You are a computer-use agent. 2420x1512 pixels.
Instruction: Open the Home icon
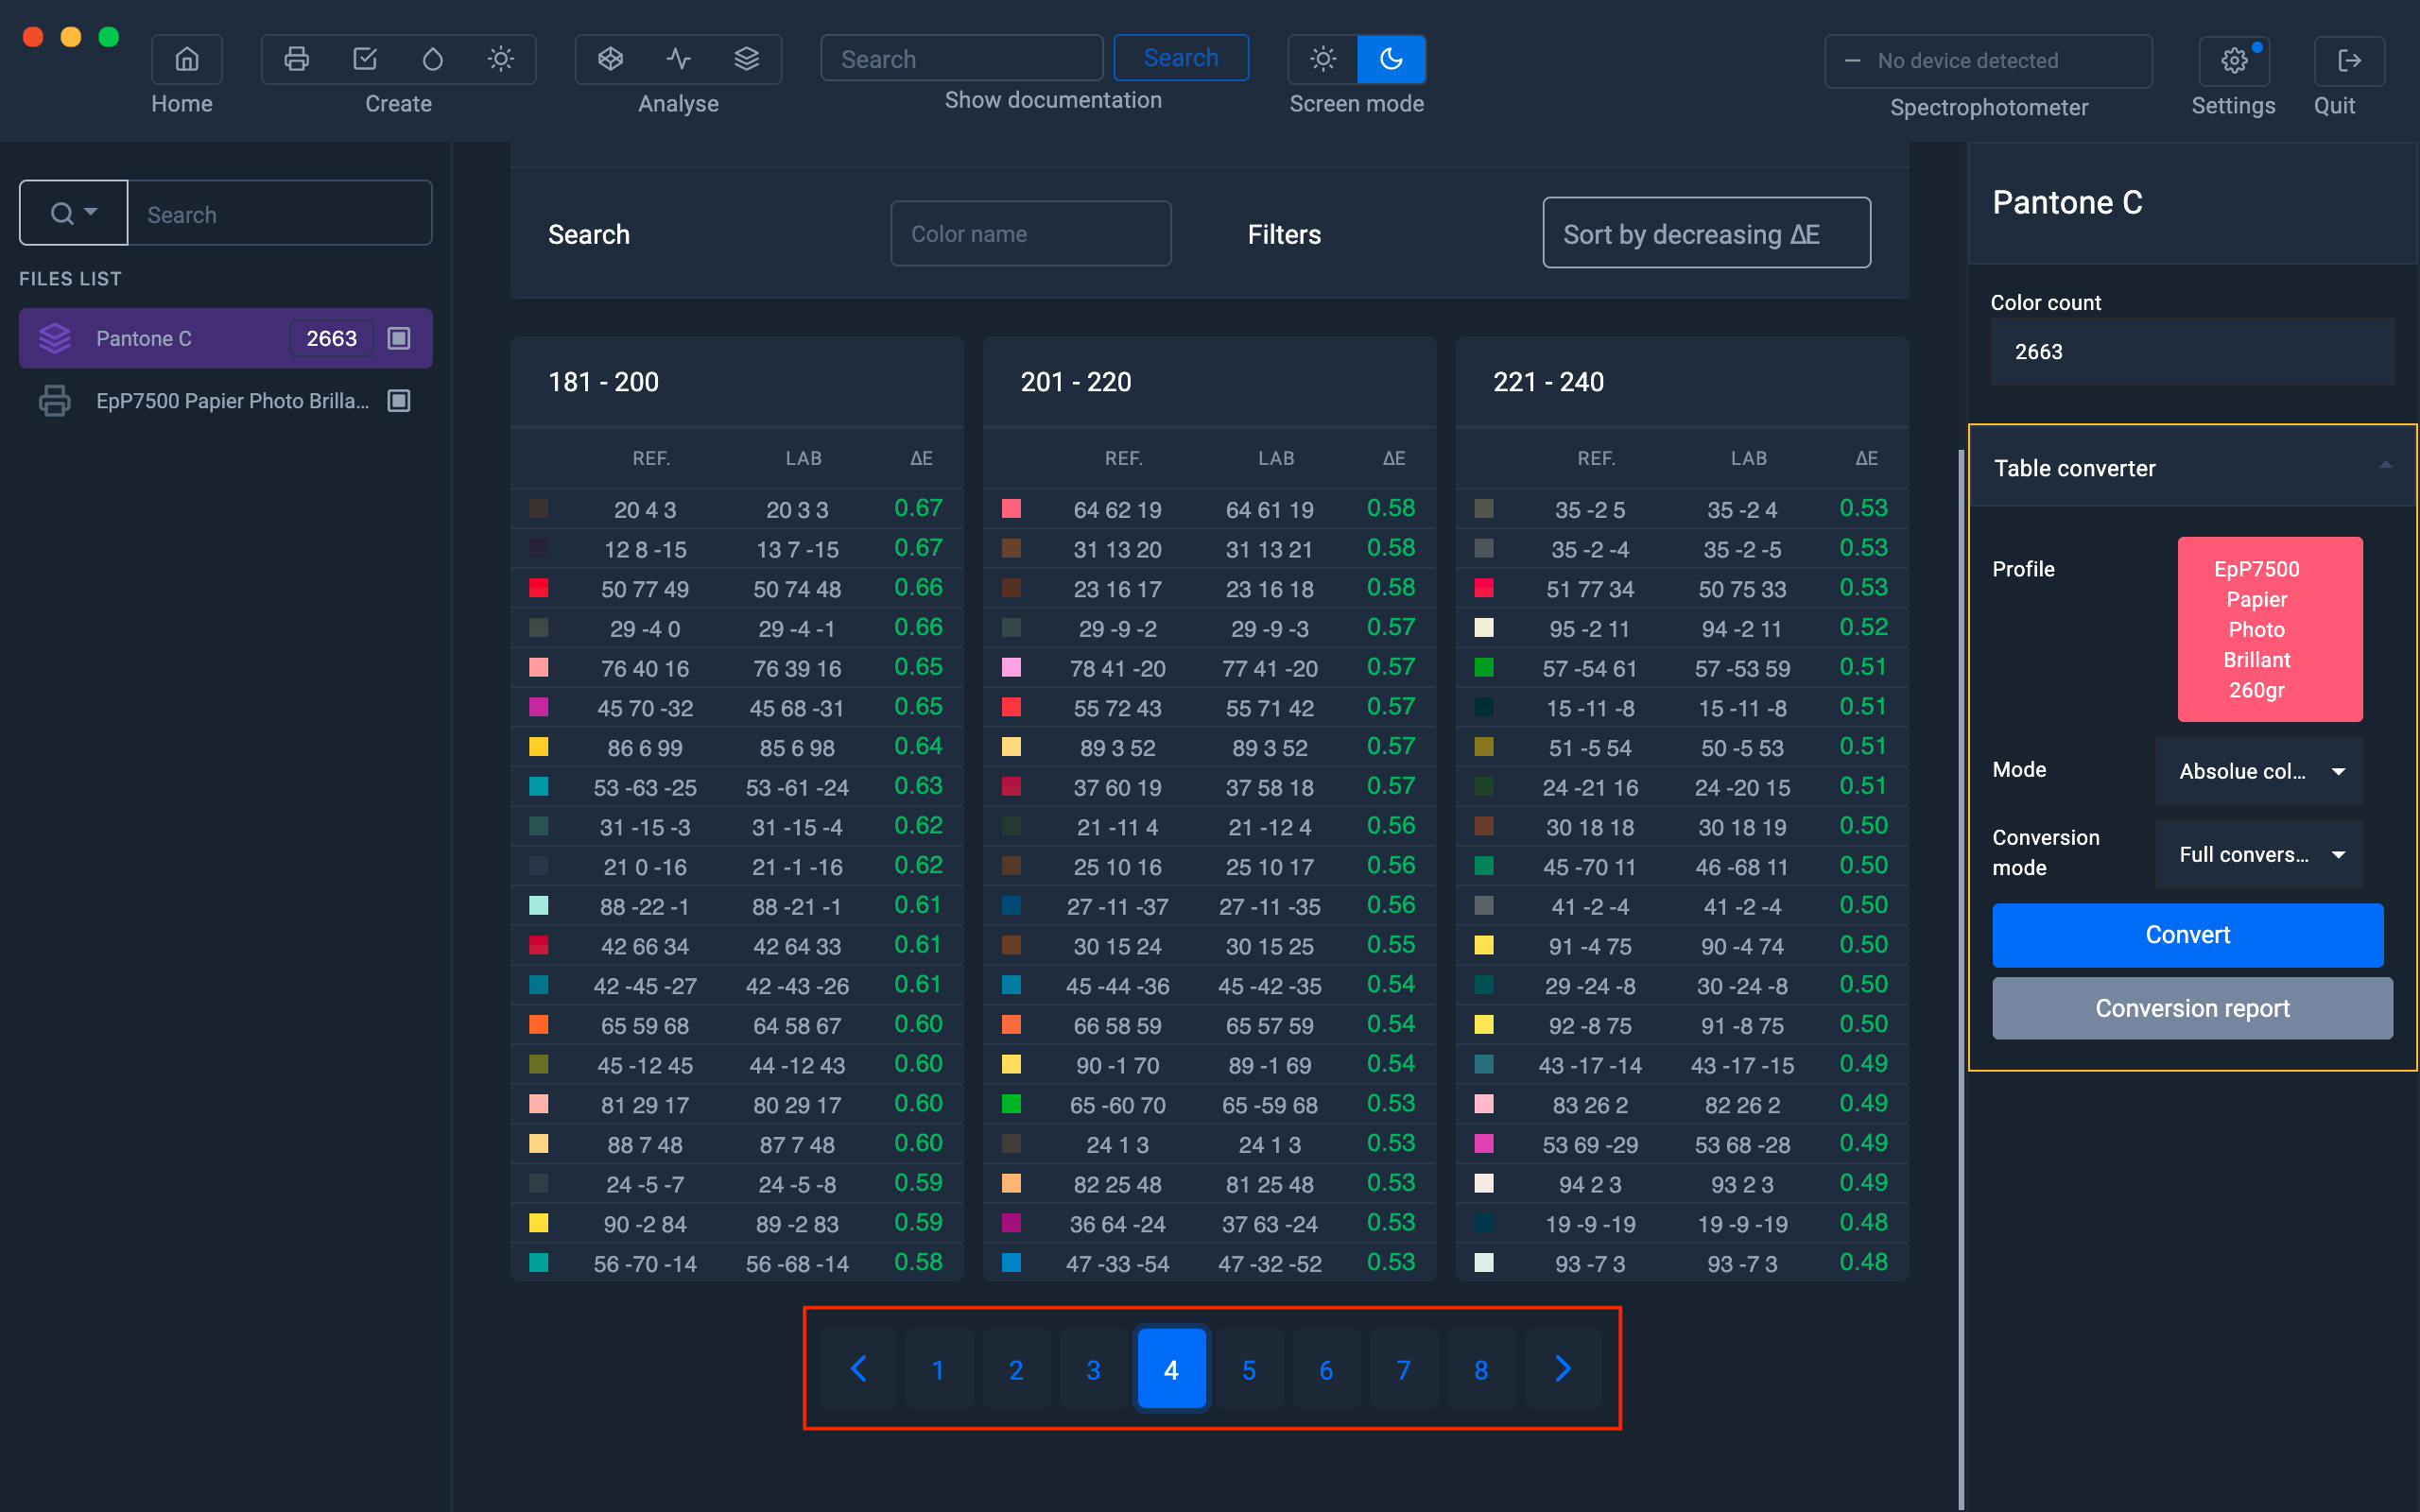tap(186, 59)
